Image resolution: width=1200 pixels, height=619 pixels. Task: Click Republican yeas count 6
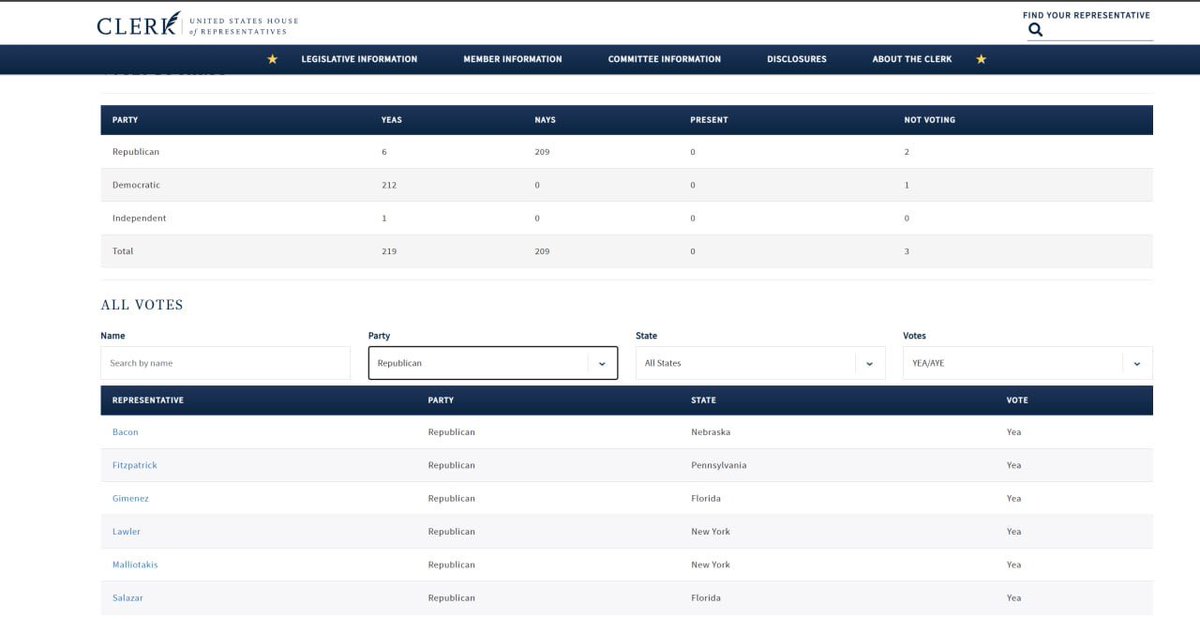[384, 152]
